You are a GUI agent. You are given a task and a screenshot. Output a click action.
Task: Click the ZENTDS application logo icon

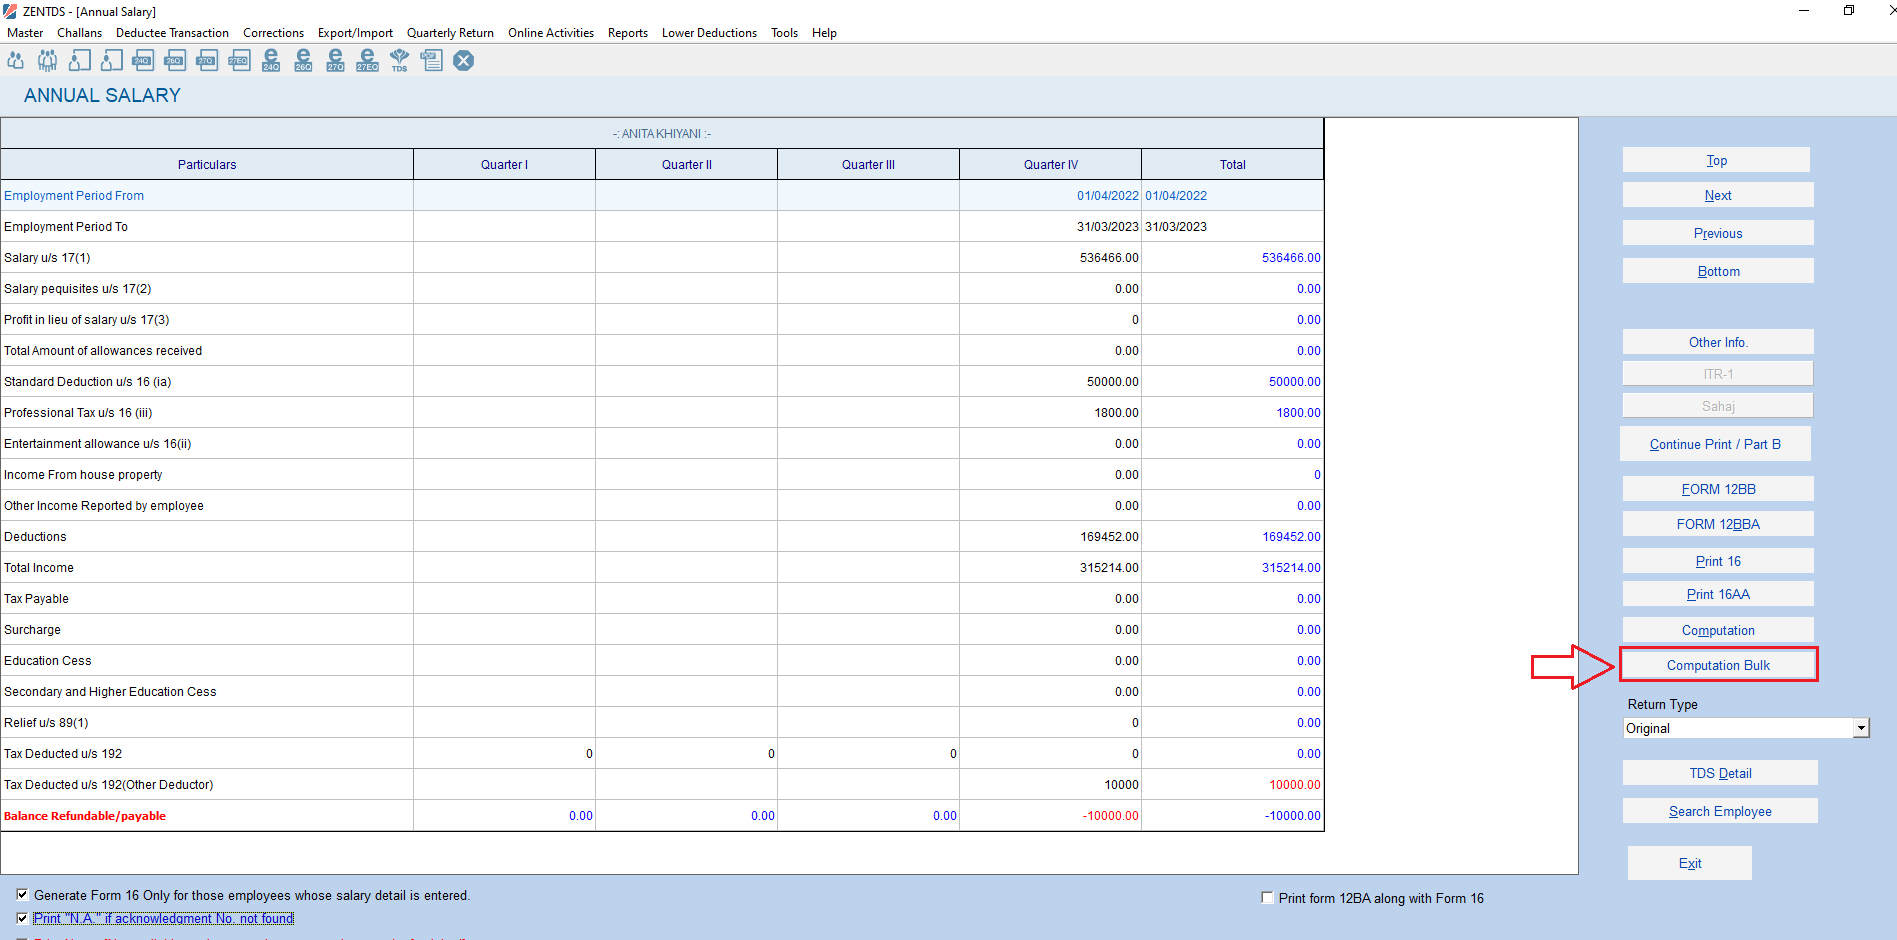coord(10,11)
